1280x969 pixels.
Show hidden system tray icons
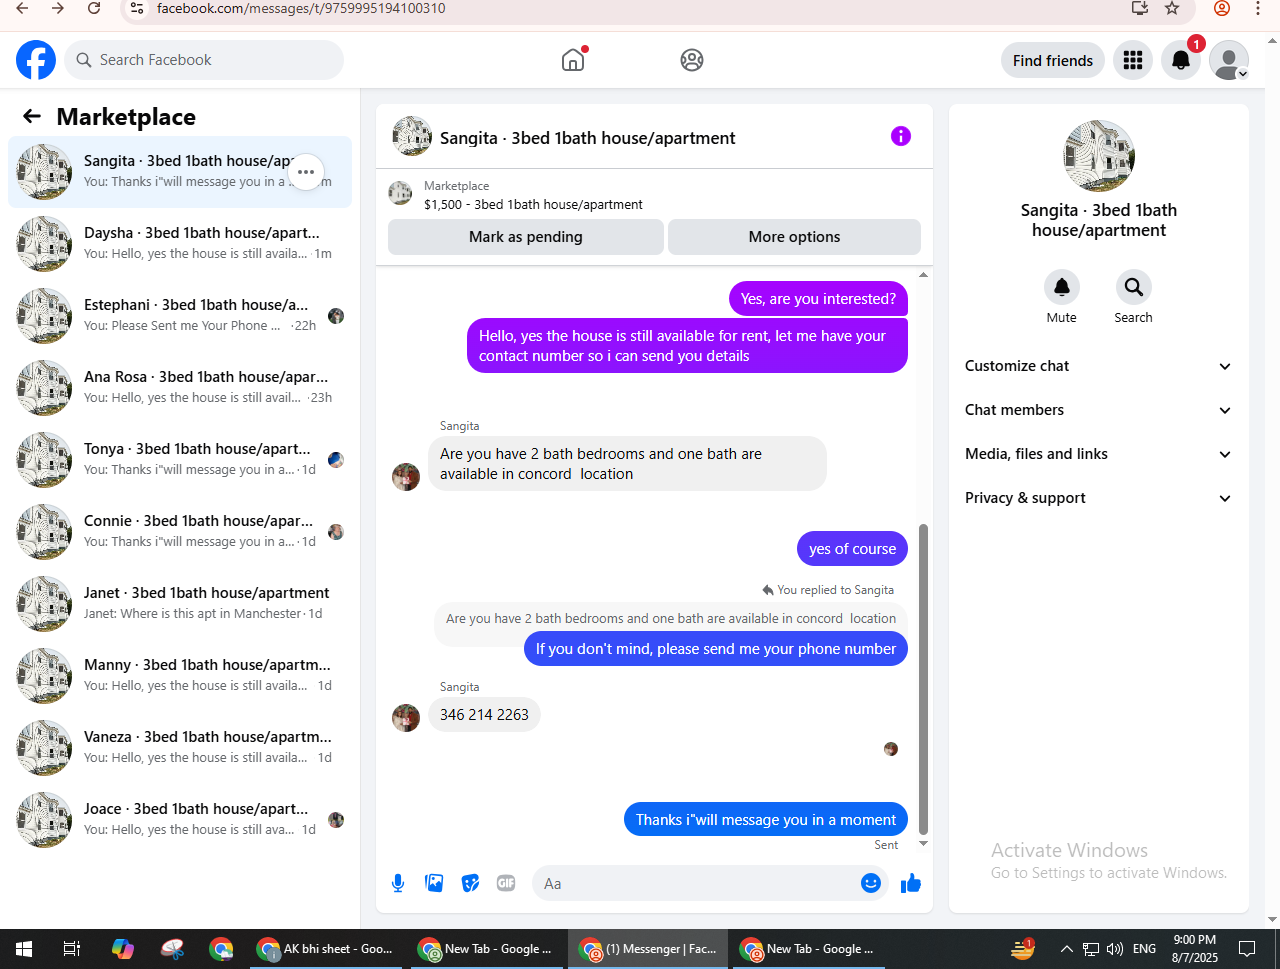point(1066,949)
